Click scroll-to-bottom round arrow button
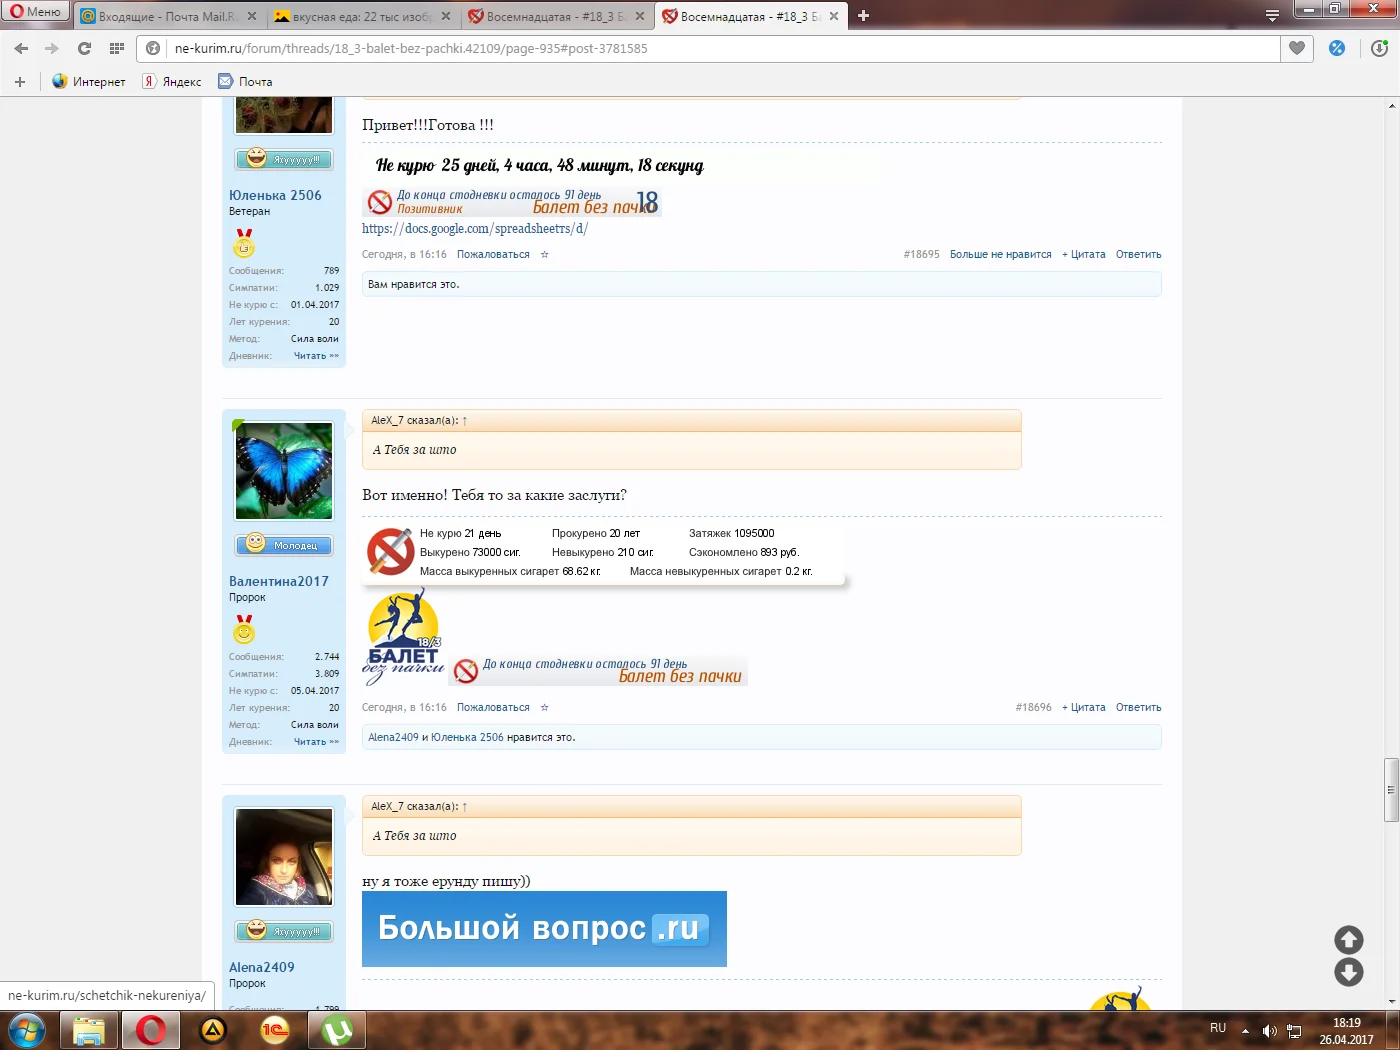This screenshot has width=1400, height=1050. point(1348,972)
